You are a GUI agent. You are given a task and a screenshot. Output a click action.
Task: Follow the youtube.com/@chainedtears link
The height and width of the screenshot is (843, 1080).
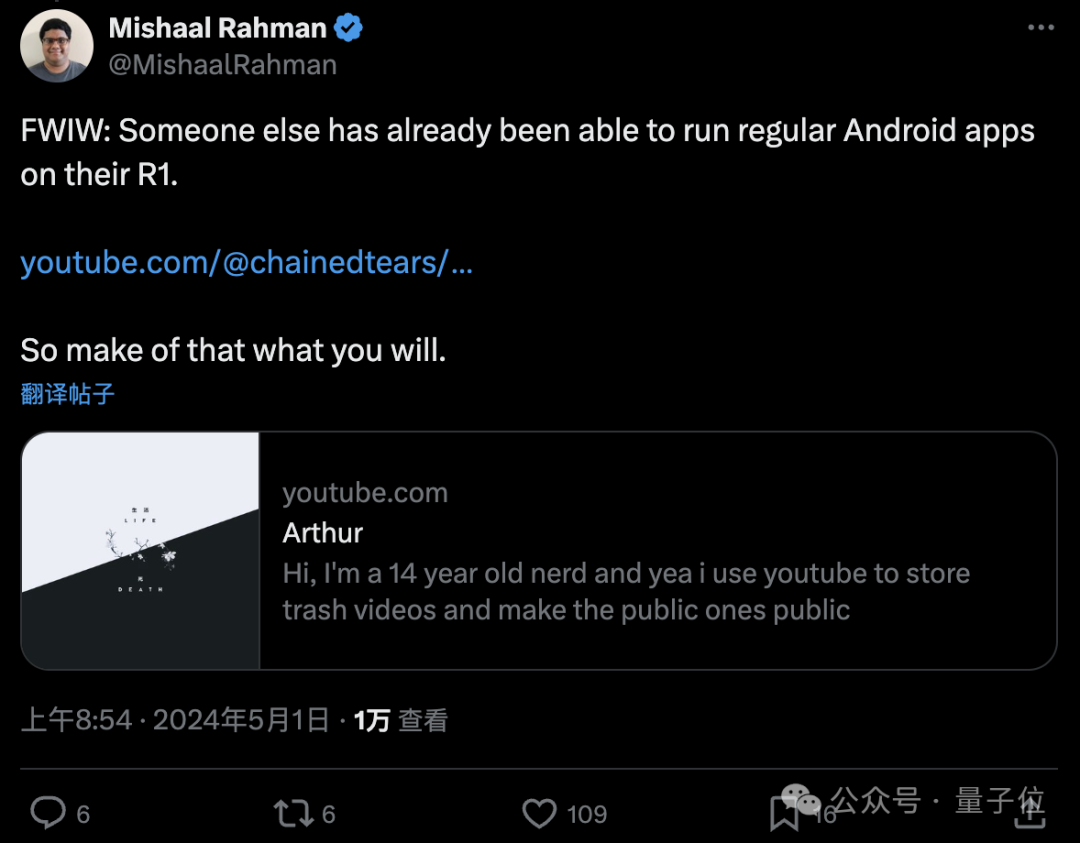246,262
